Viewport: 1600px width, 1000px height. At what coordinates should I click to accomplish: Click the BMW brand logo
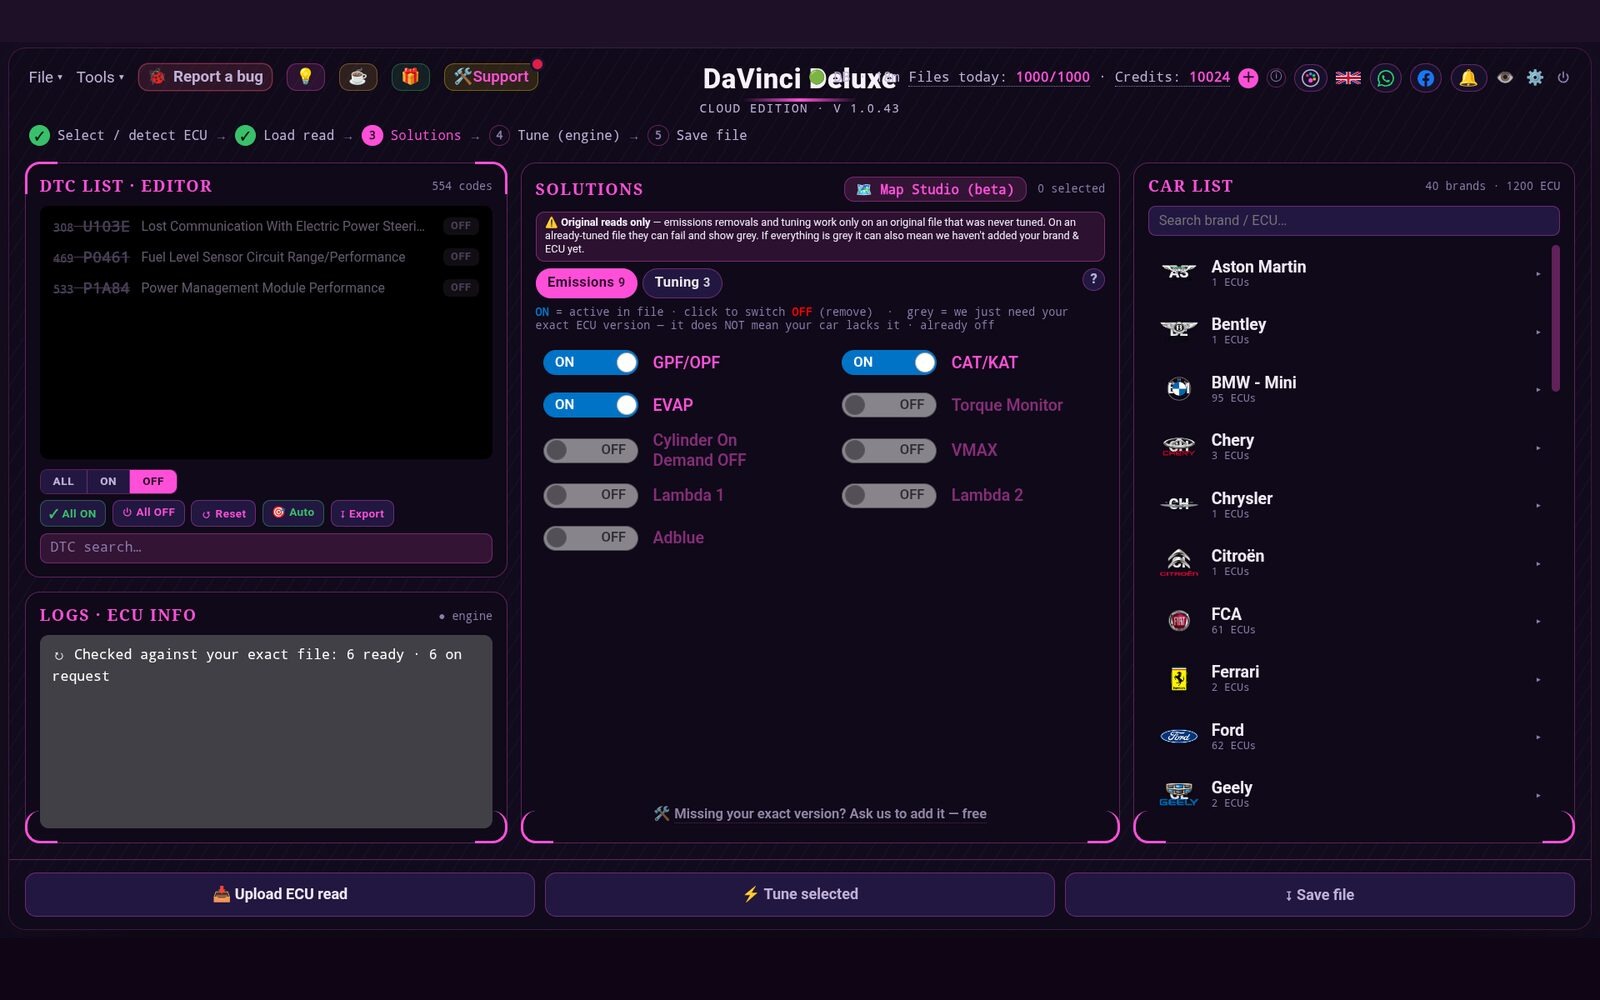click(x=1179, y=388)
